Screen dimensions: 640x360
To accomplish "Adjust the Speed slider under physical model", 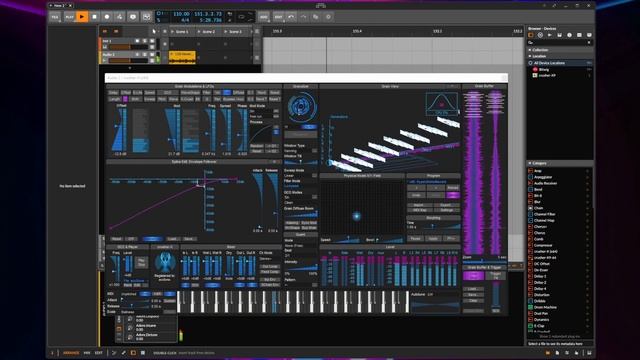I will (x=347, y=239).
